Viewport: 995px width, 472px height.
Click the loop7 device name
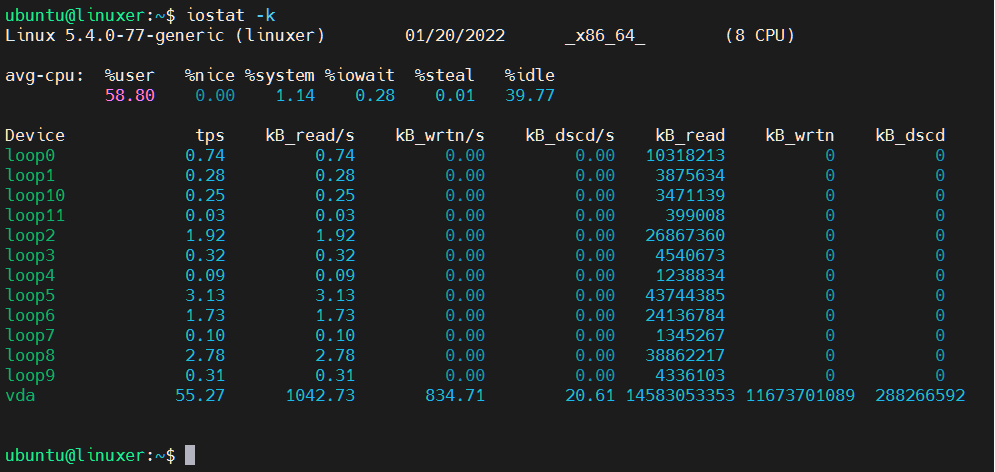(30, 336)
